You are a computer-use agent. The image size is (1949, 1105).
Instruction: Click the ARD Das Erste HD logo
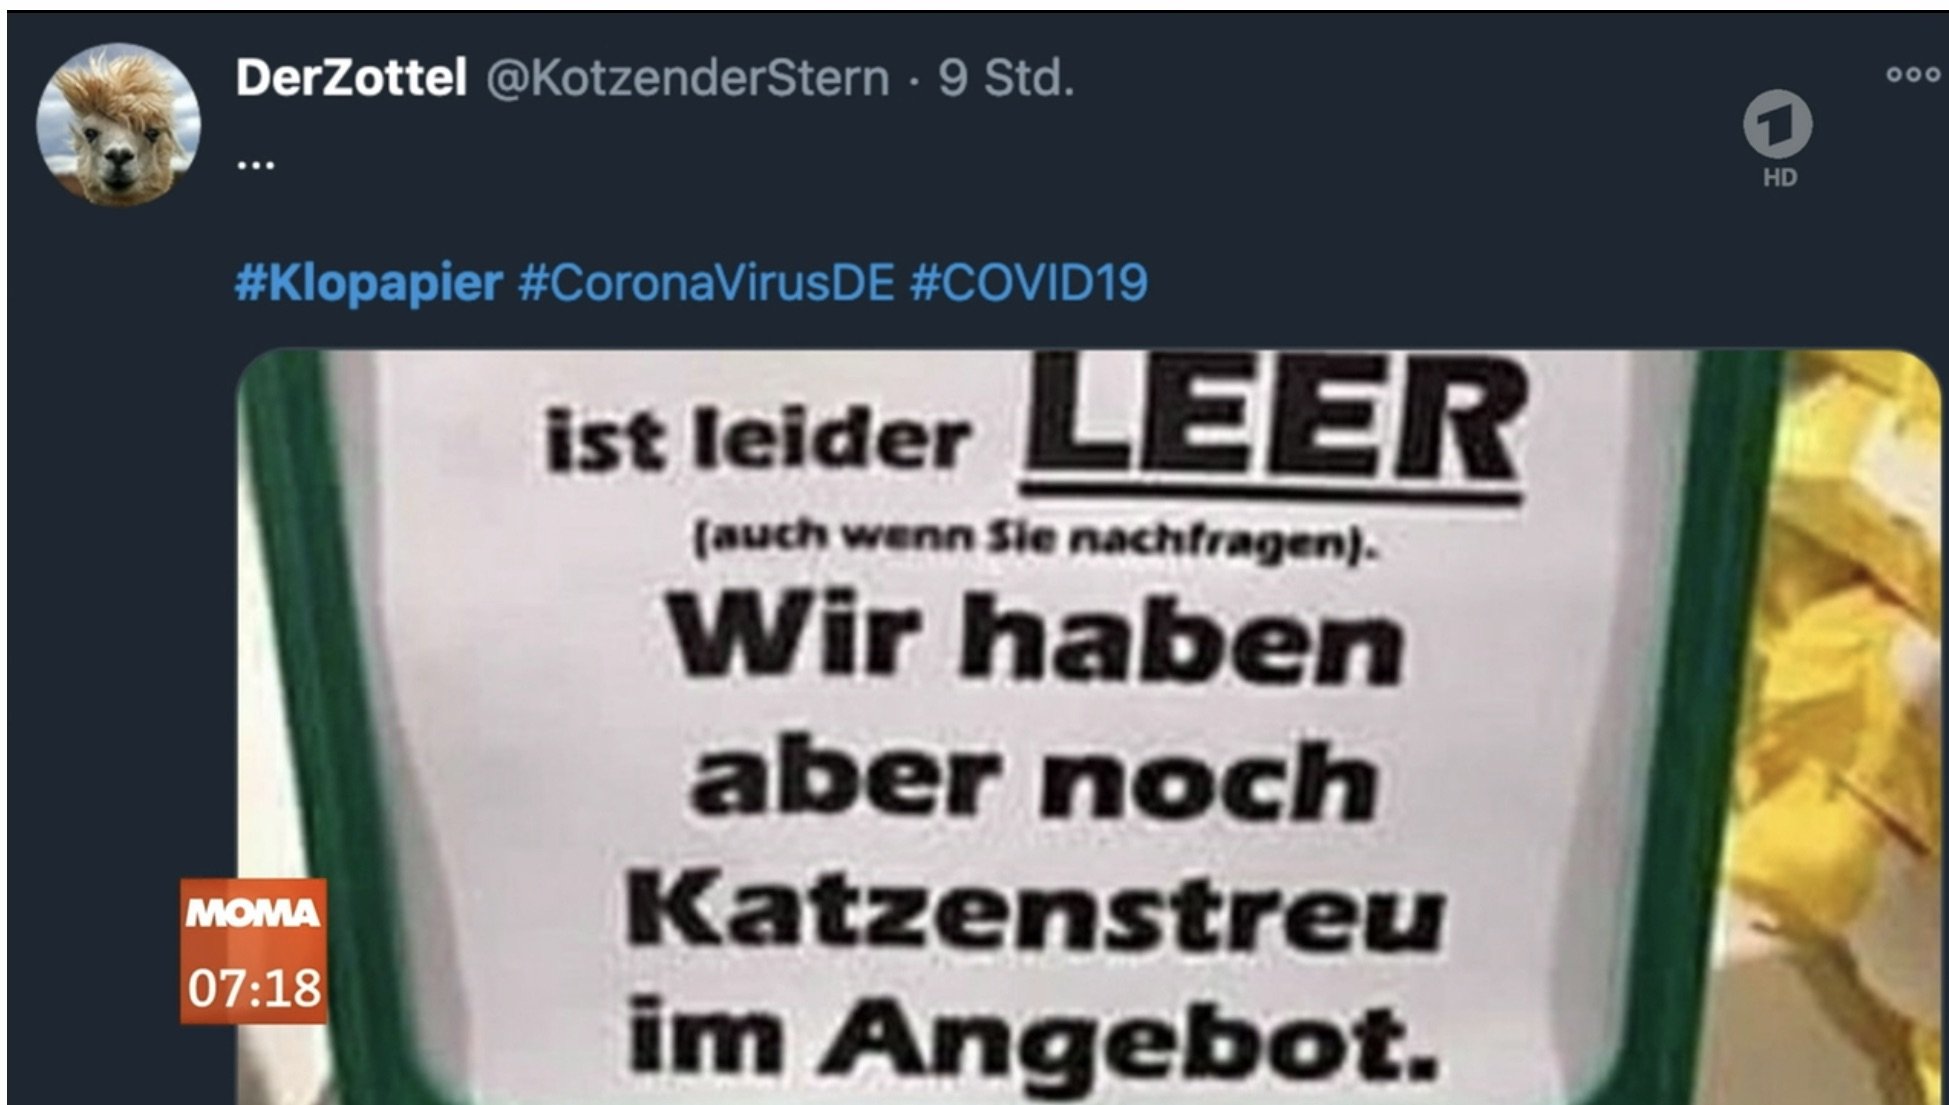[x=1778, y=124]
